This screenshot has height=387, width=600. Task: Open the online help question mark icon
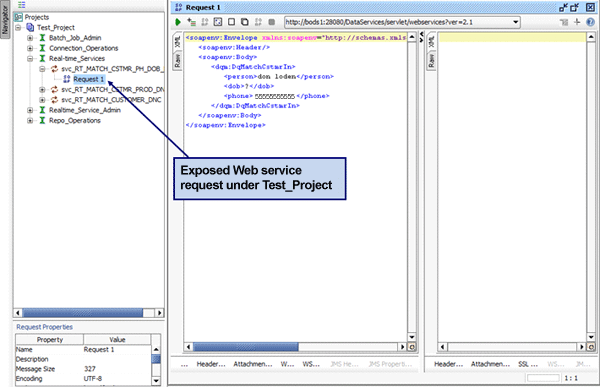[590, 22]
